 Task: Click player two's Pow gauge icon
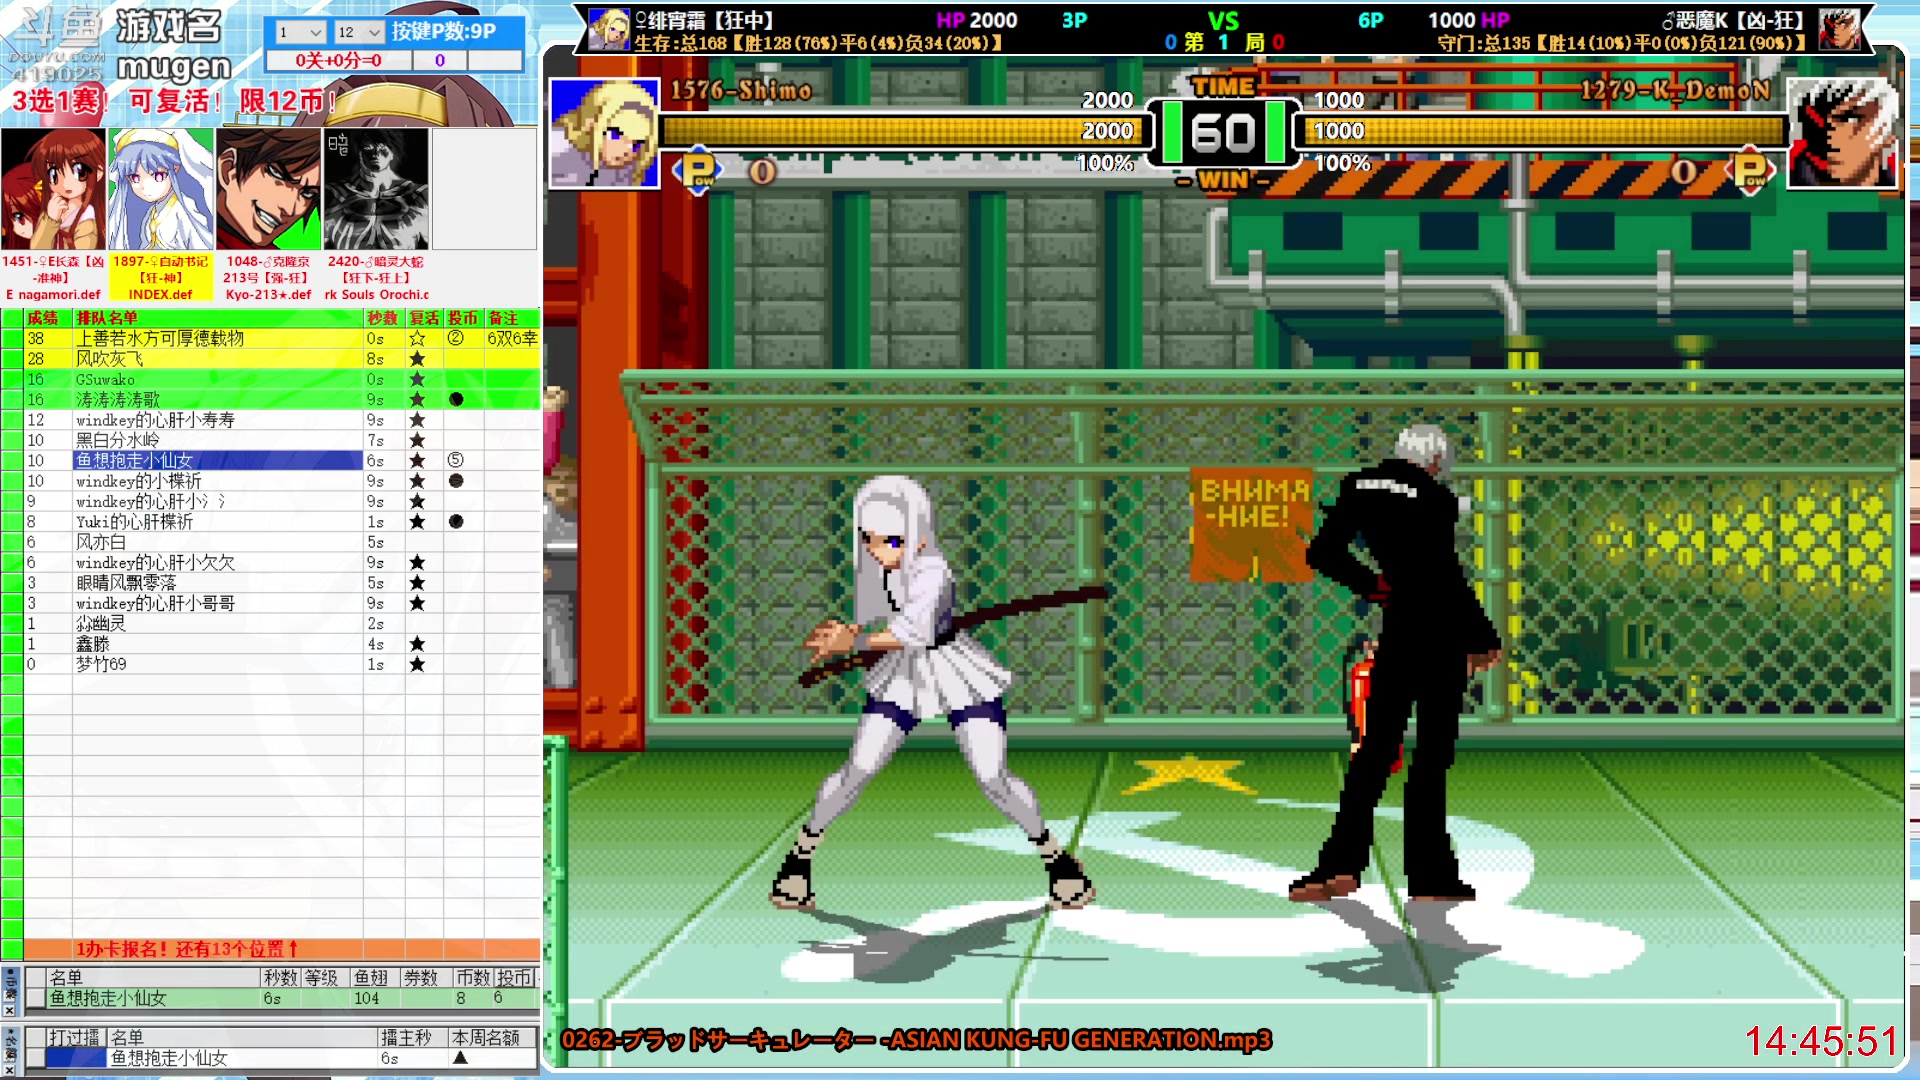pos(1751,171)
